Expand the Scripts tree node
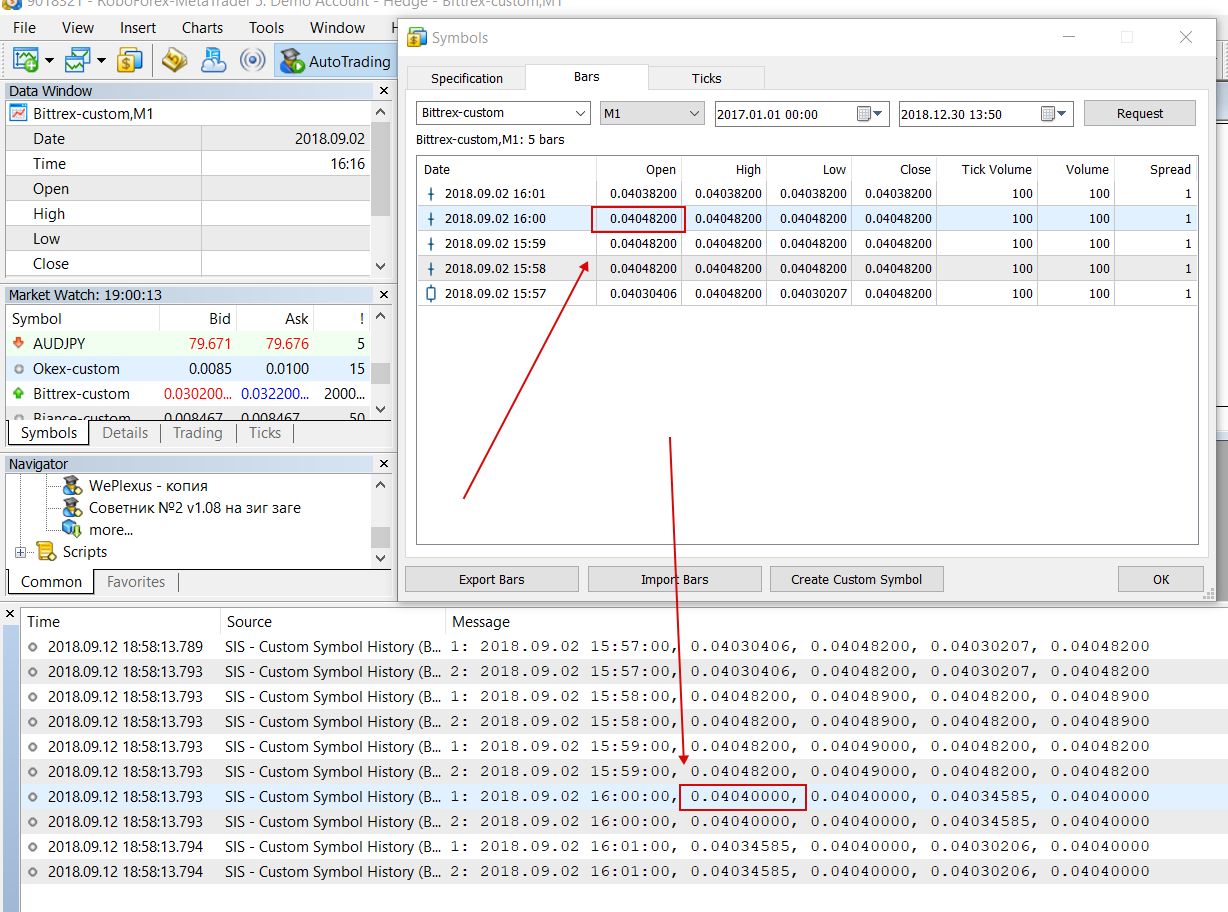 (20, 552)
